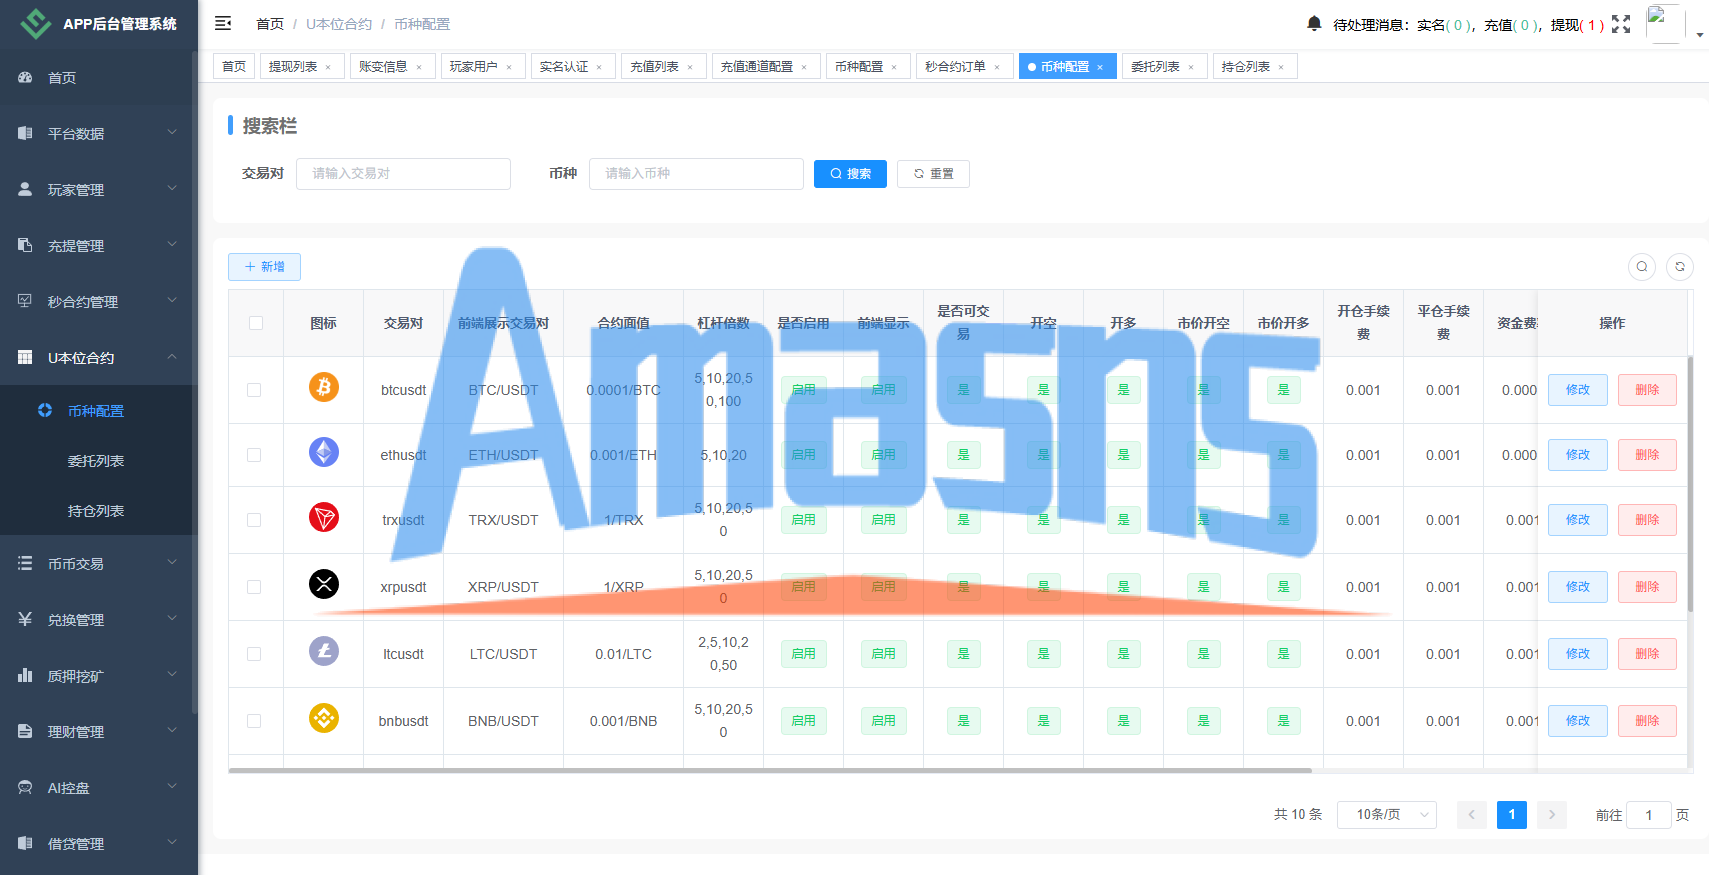Expand the 玩家管理 sidebar menu
The width and height of the screenshot is (1709, 875).
pos(98,190)
